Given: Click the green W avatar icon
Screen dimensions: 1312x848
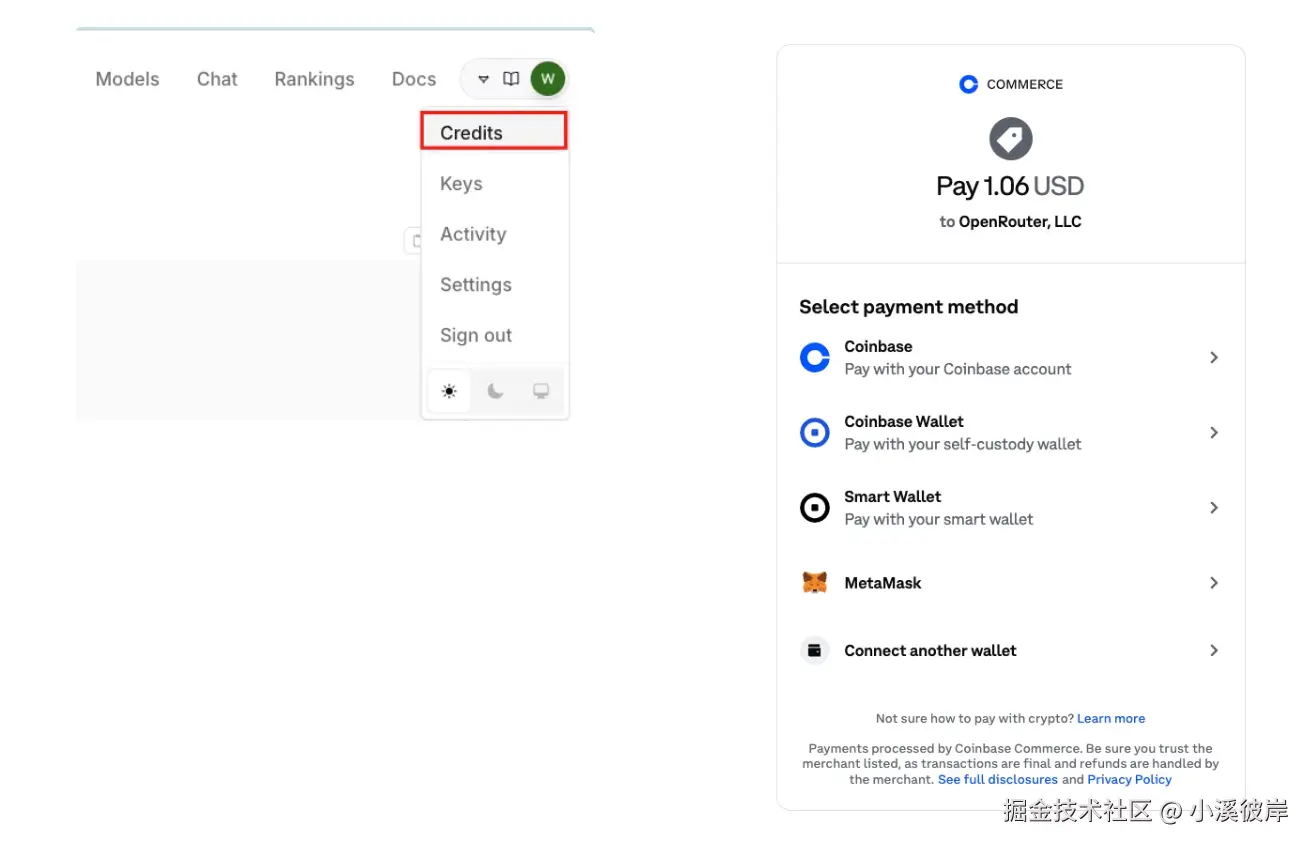Looking at the screenshot, I should pyautogui.click(x=547, y=79).
